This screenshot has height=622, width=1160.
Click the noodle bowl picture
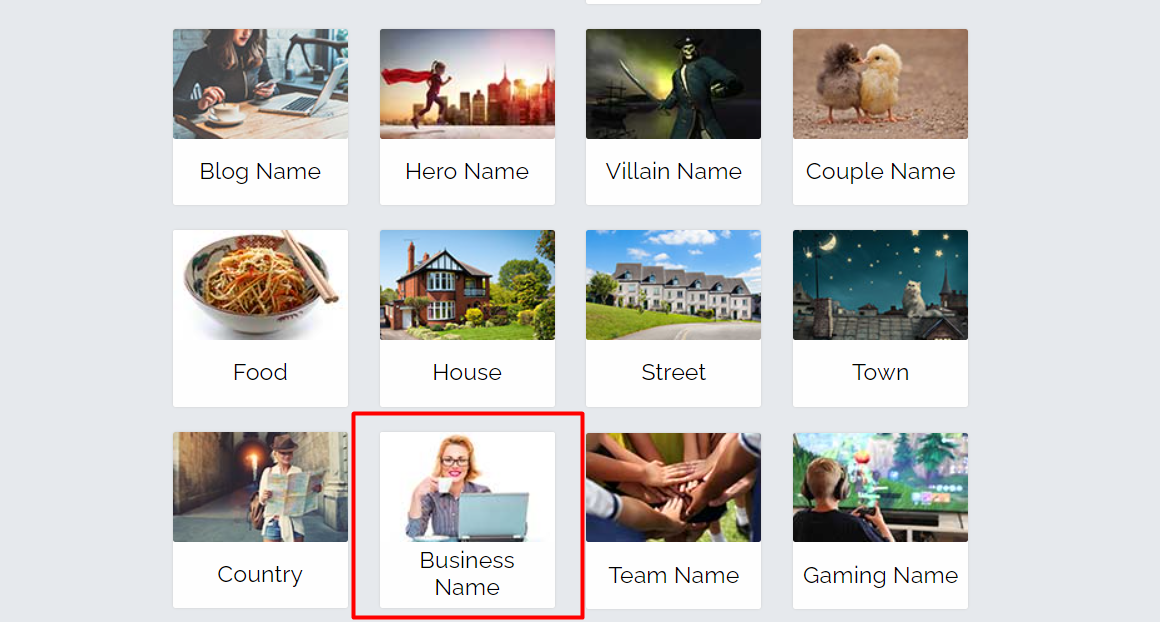(x=260, y=285)
